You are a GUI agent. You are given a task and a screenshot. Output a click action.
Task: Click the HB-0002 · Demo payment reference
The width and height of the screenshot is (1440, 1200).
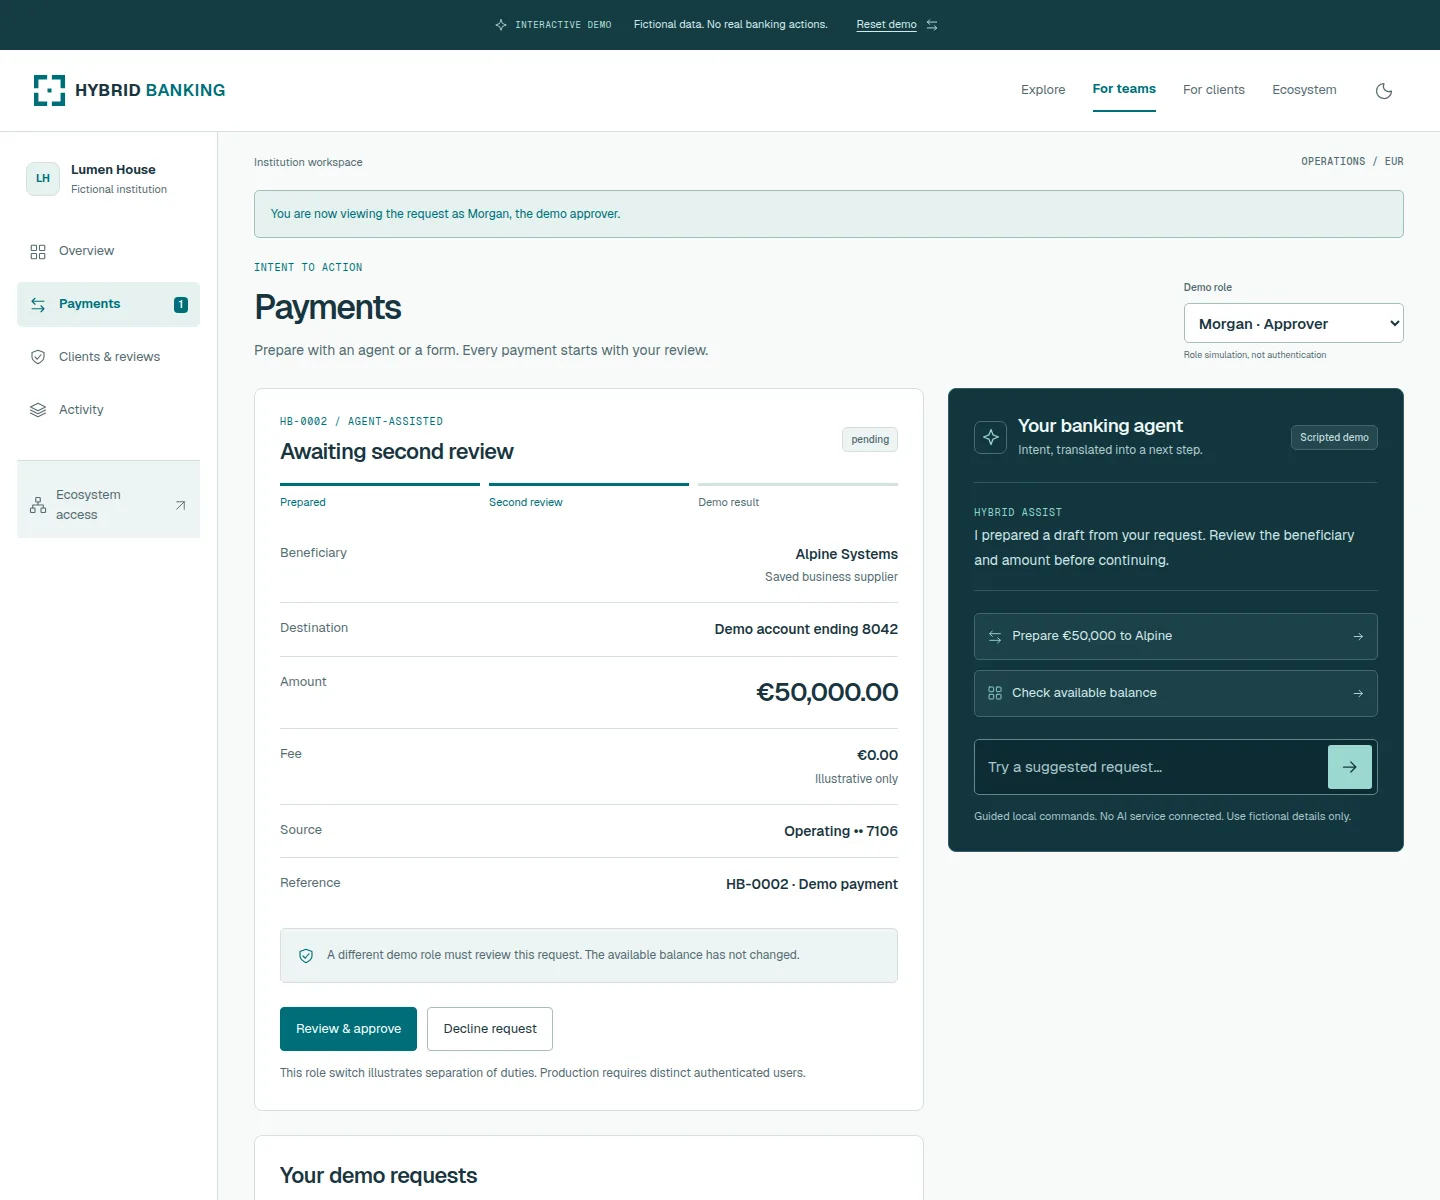pos(812,884)
